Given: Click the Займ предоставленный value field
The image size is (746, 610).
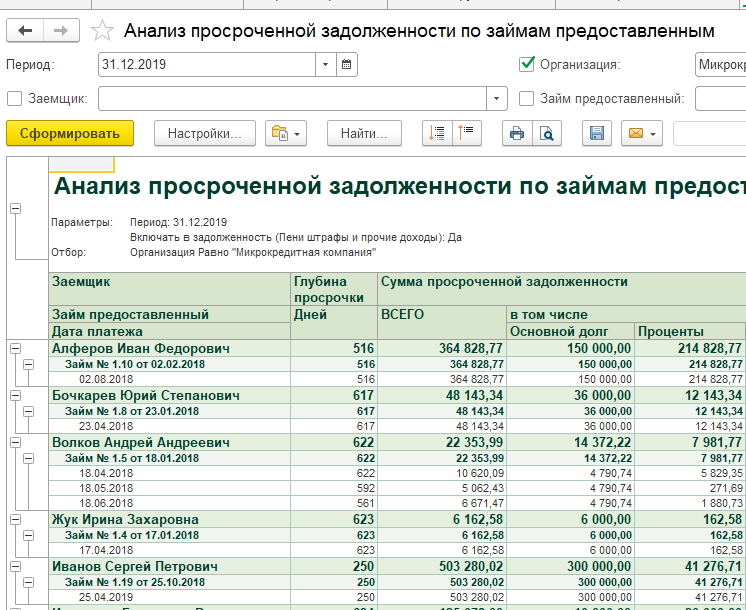Looking at the screenshot, I should [720, 98].
